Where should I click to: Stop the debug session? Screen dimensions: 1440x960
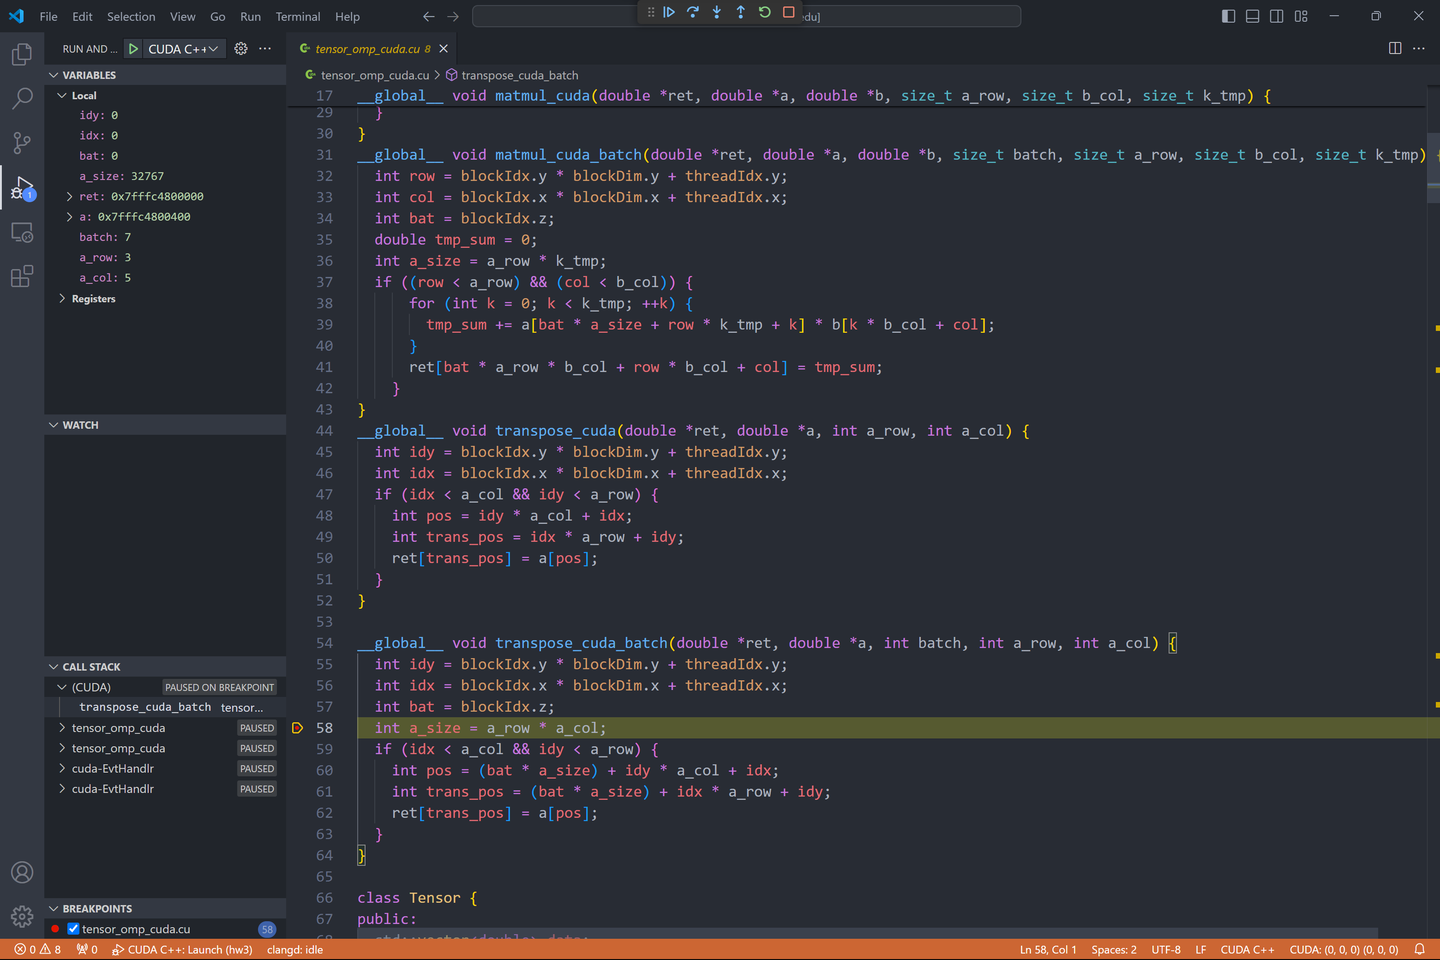click(x=787, y=12)
